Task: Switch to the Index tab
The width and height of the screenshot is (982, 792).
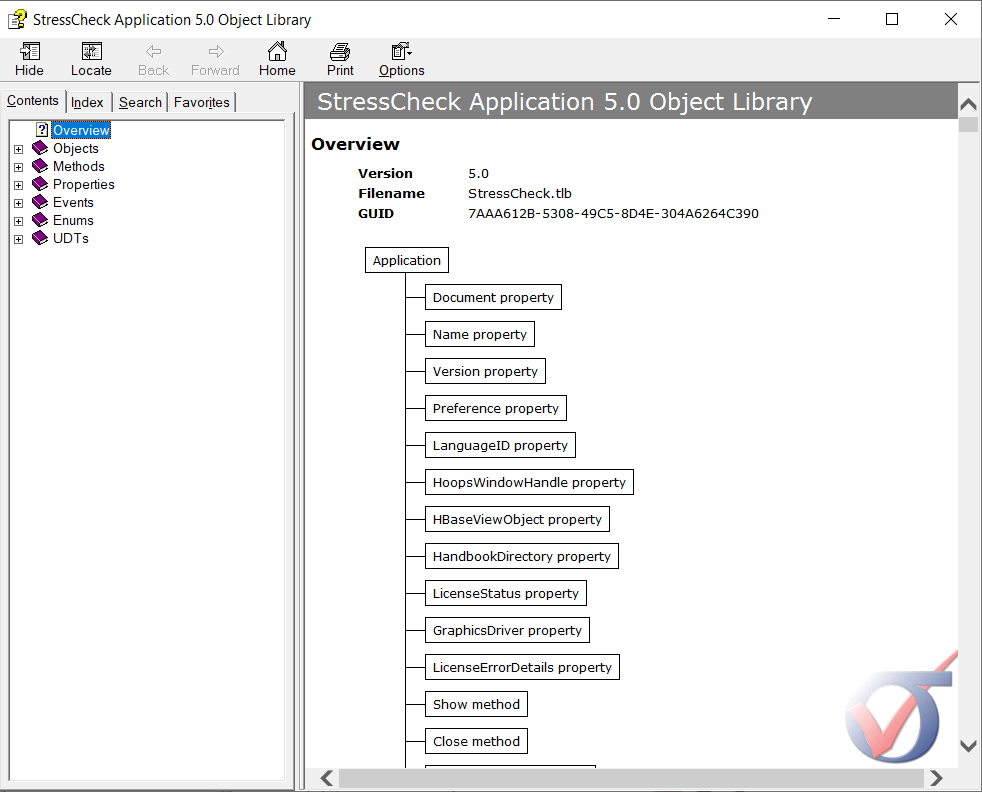Action: click(x=87, y=102)
